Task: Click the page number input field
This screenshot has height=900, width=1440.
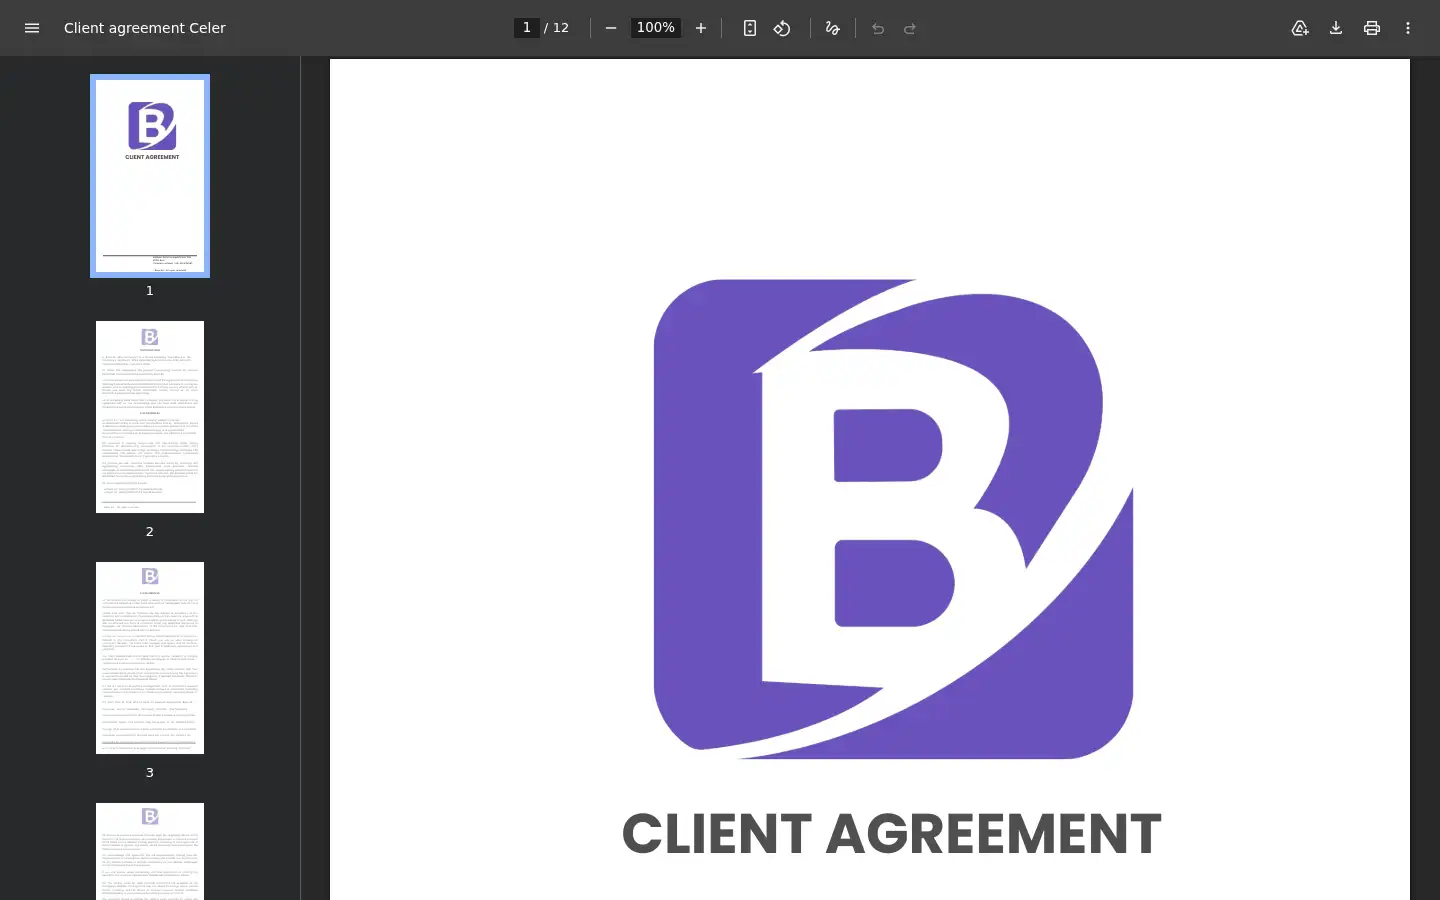Action: 527,28
